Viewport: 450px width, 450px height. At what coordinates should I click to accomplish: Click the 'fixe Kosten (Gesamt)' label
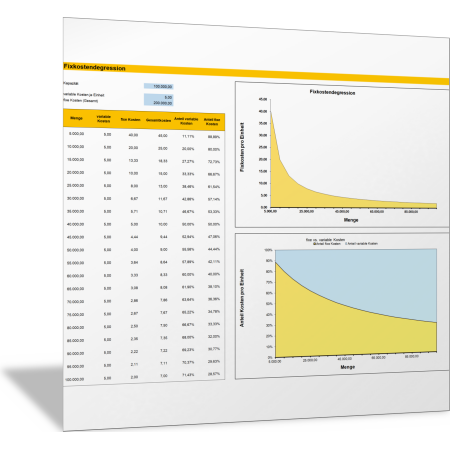click(x=81, y=100)
